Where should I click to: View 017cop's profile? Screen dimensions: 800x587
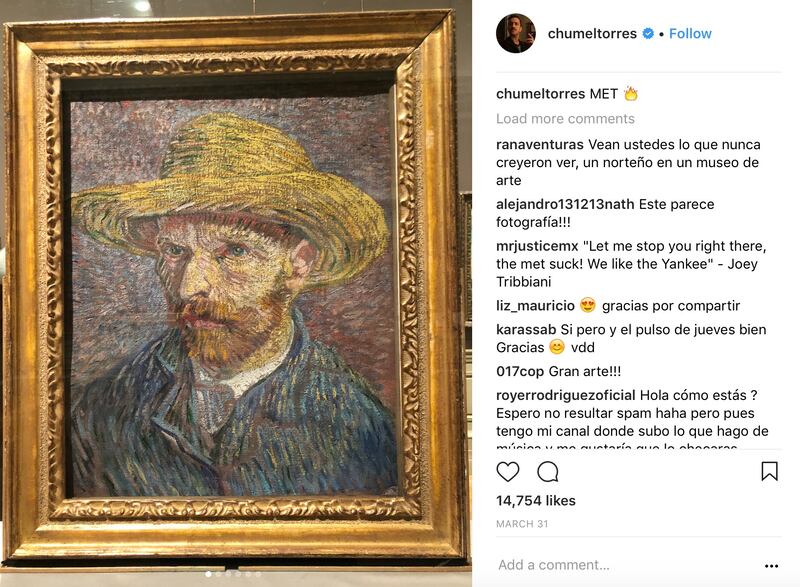pos(520,371)
